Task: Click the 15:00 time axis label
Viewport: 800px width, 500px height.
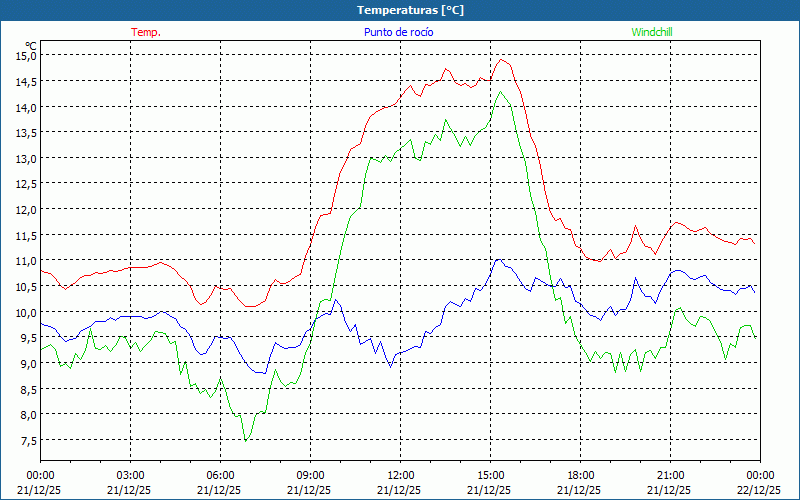Action: tap(490, 475)
